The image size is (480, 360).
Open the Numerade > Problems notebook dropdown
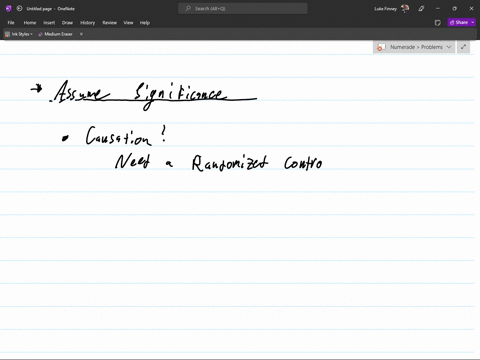point(414,47)
